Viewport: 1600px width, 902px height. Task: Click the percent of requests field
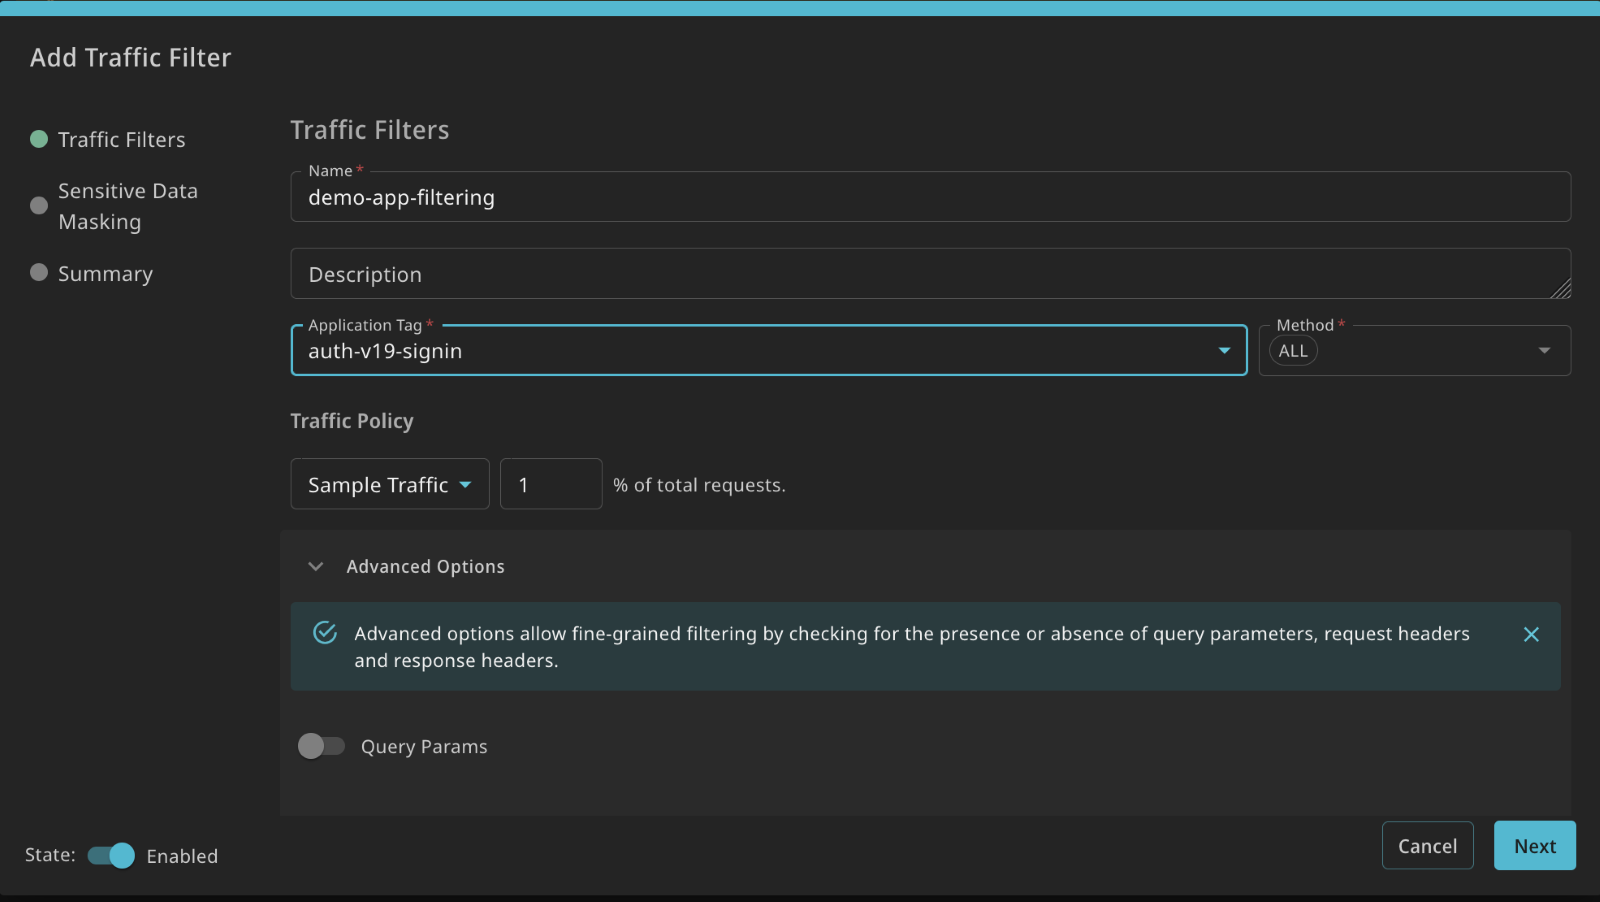pos(551,484)
